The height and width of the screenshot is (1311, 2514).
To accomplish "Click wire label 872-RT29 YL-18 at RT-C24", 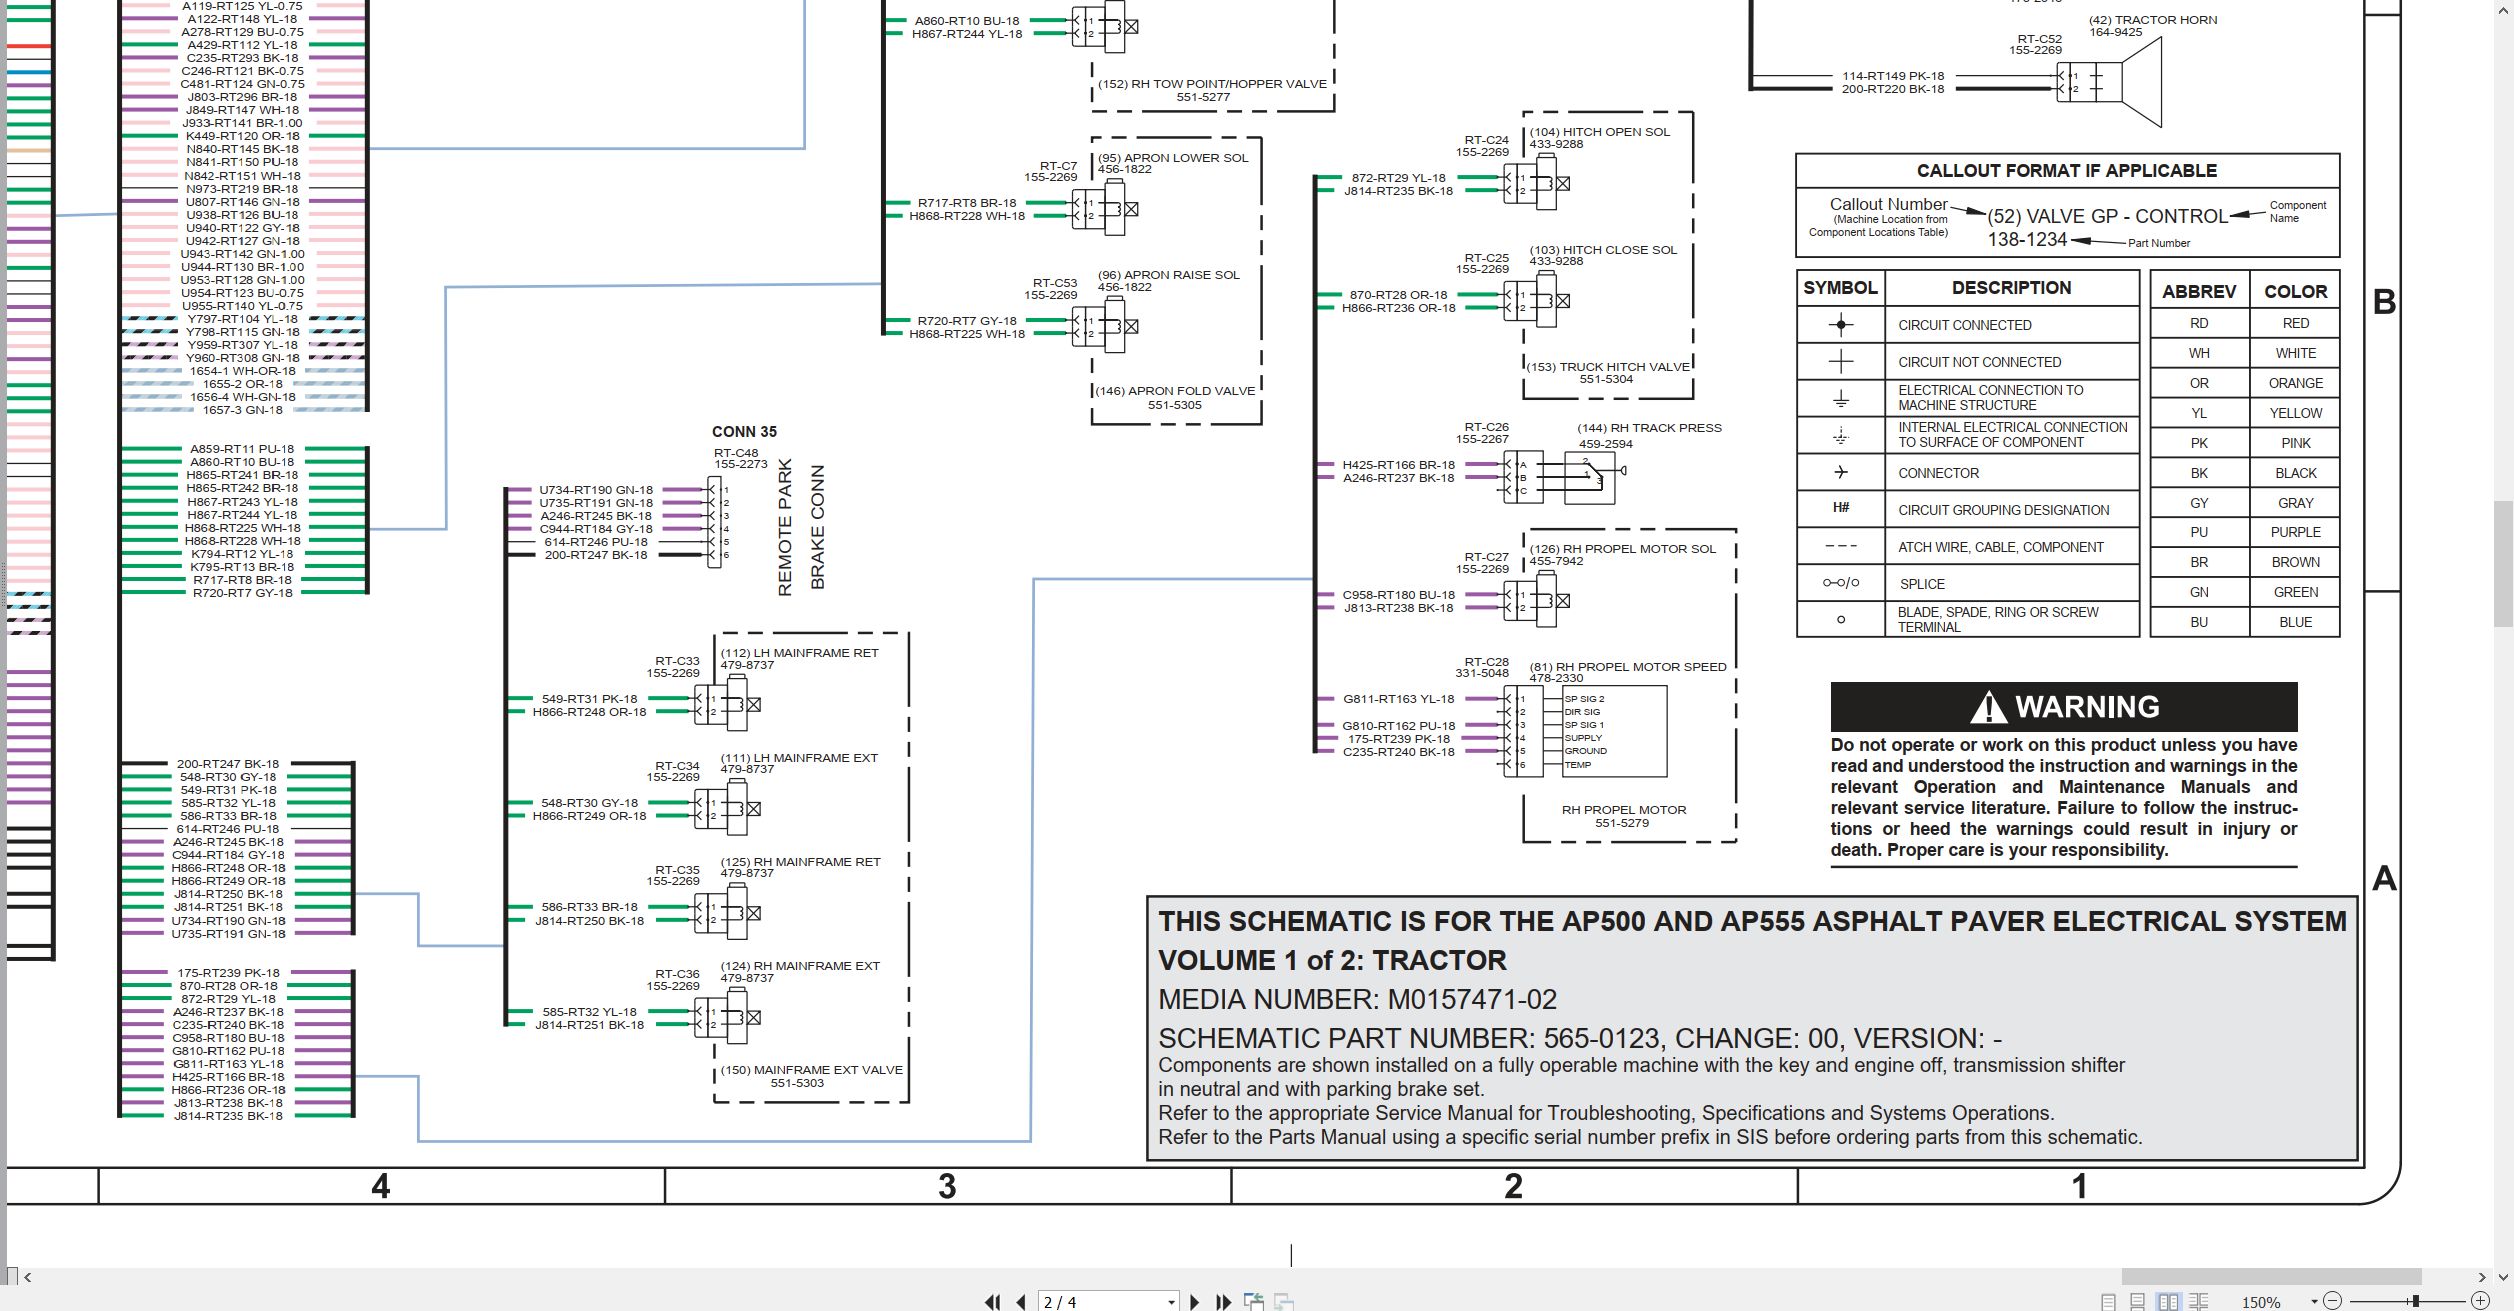I will pyautogui.click(x=1398, y=178).
